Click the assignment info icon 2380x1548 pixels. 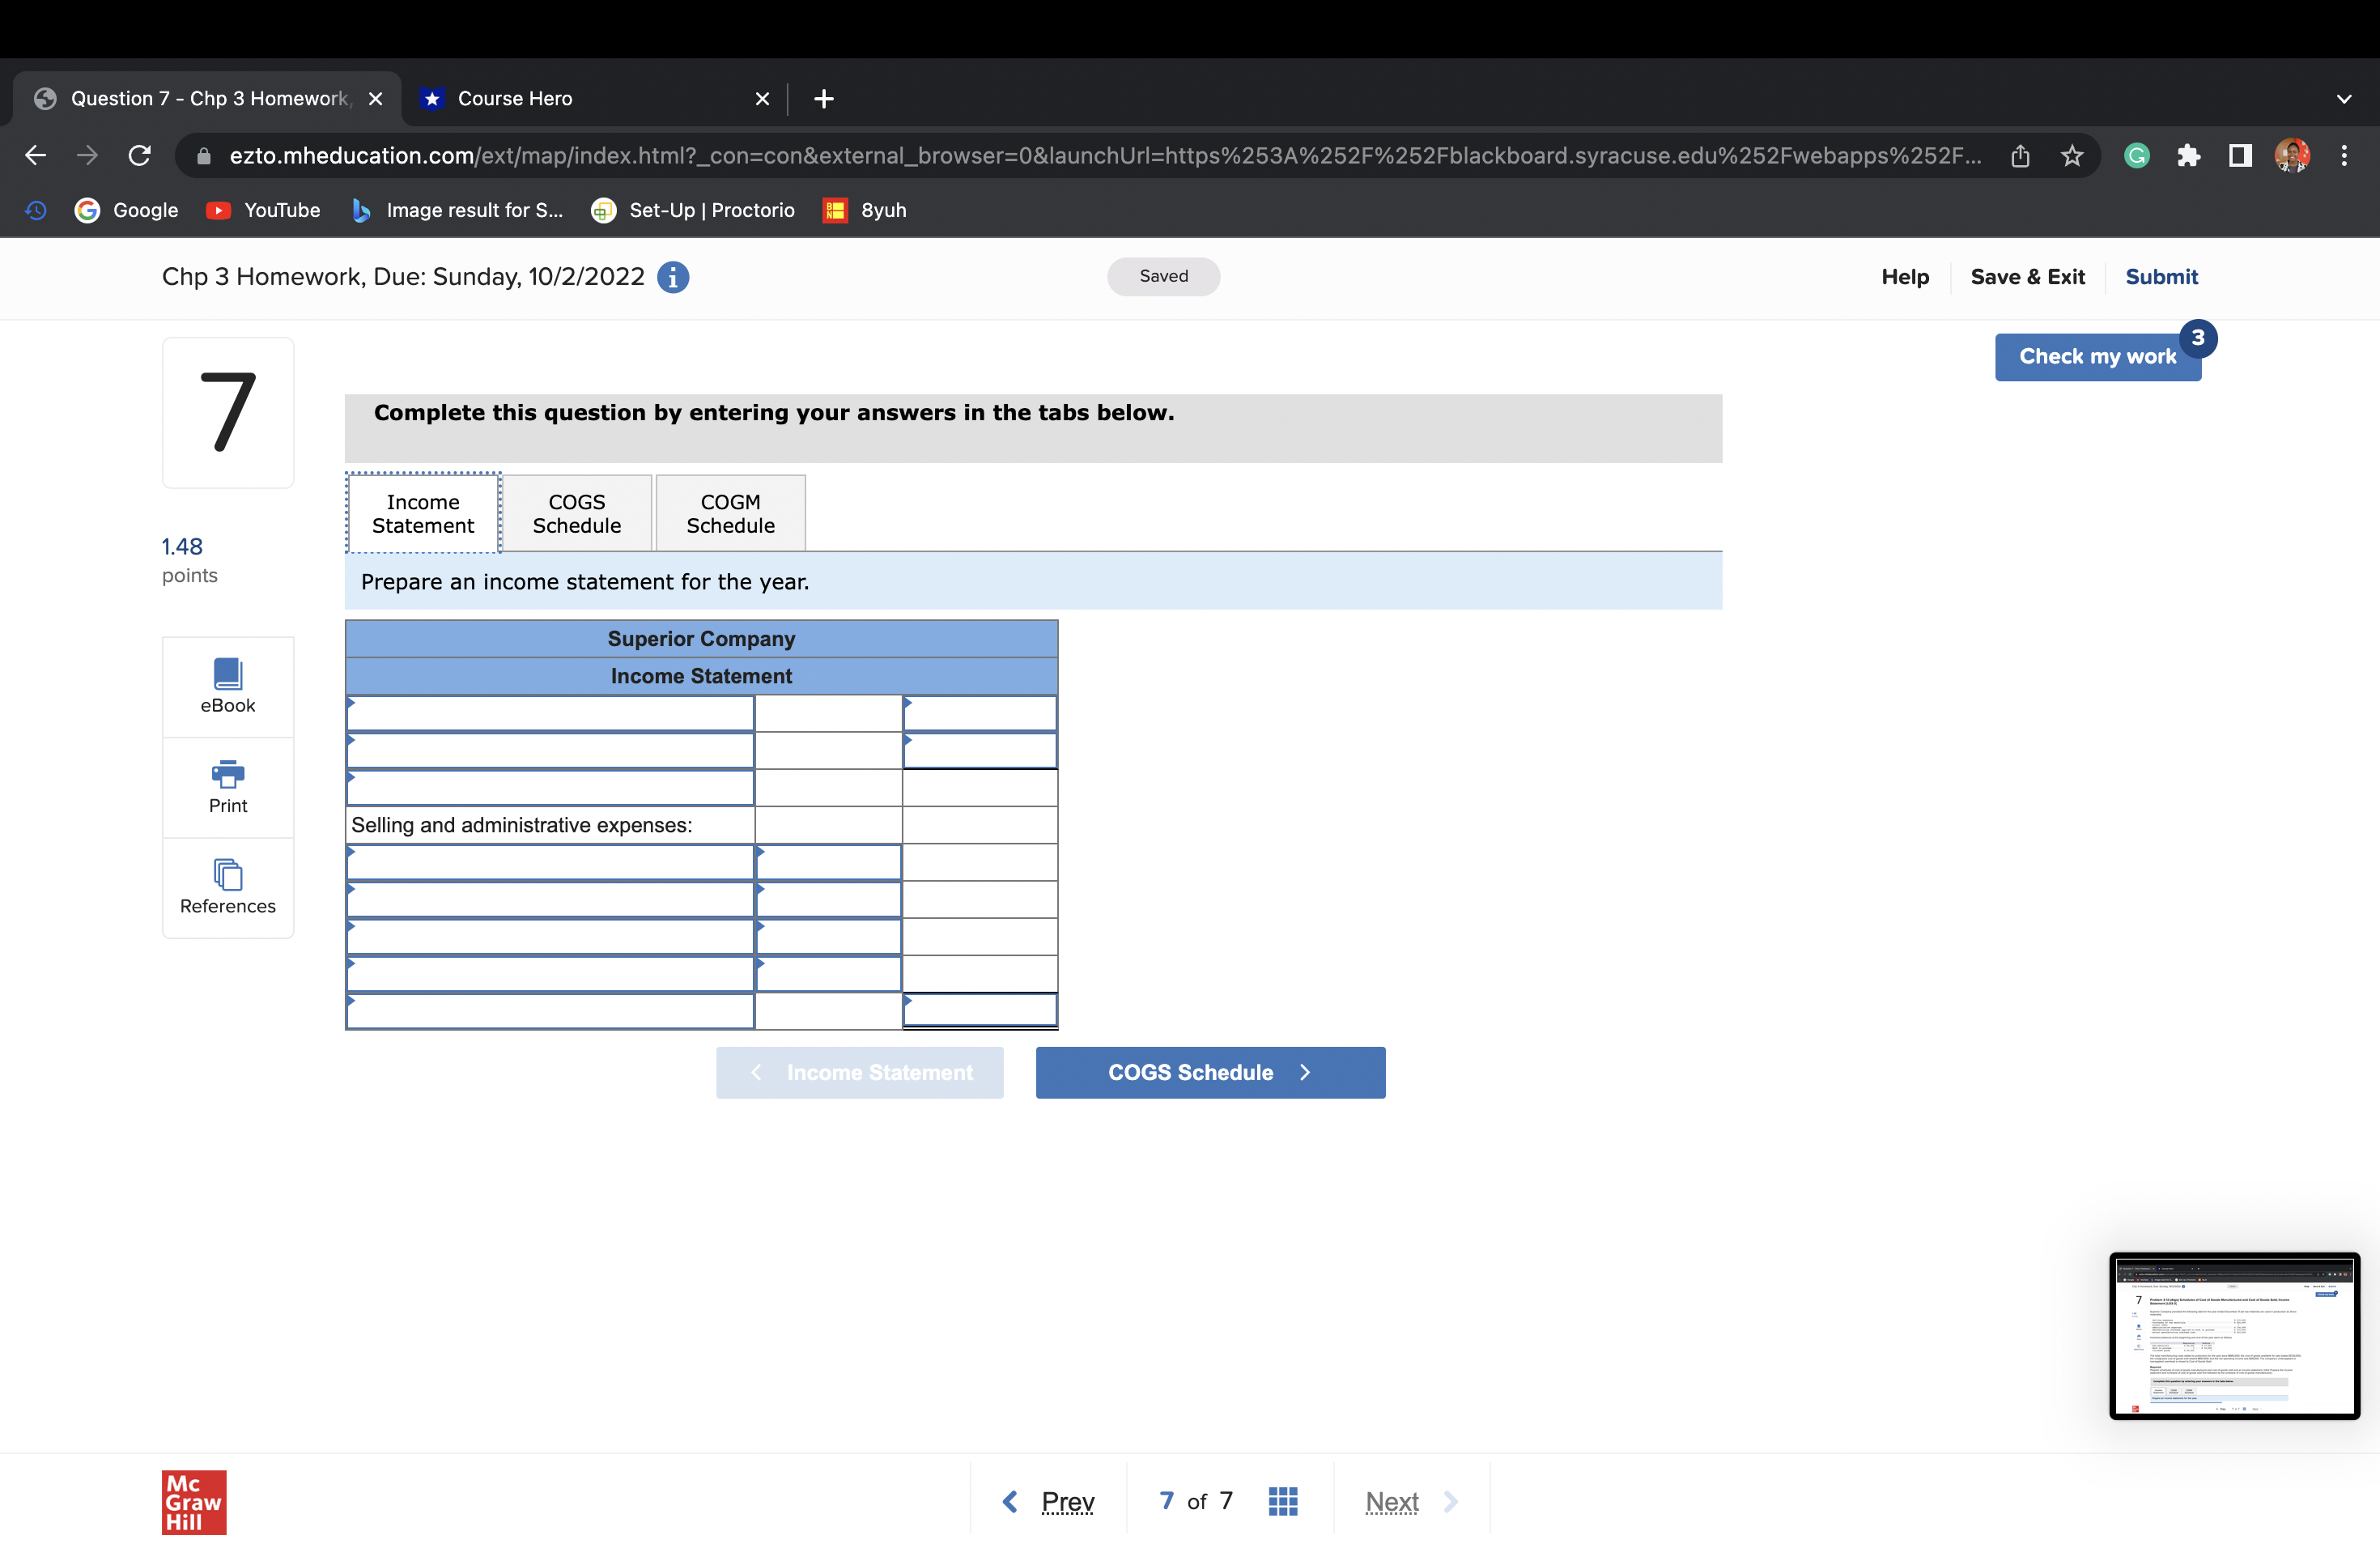point(673,277)
